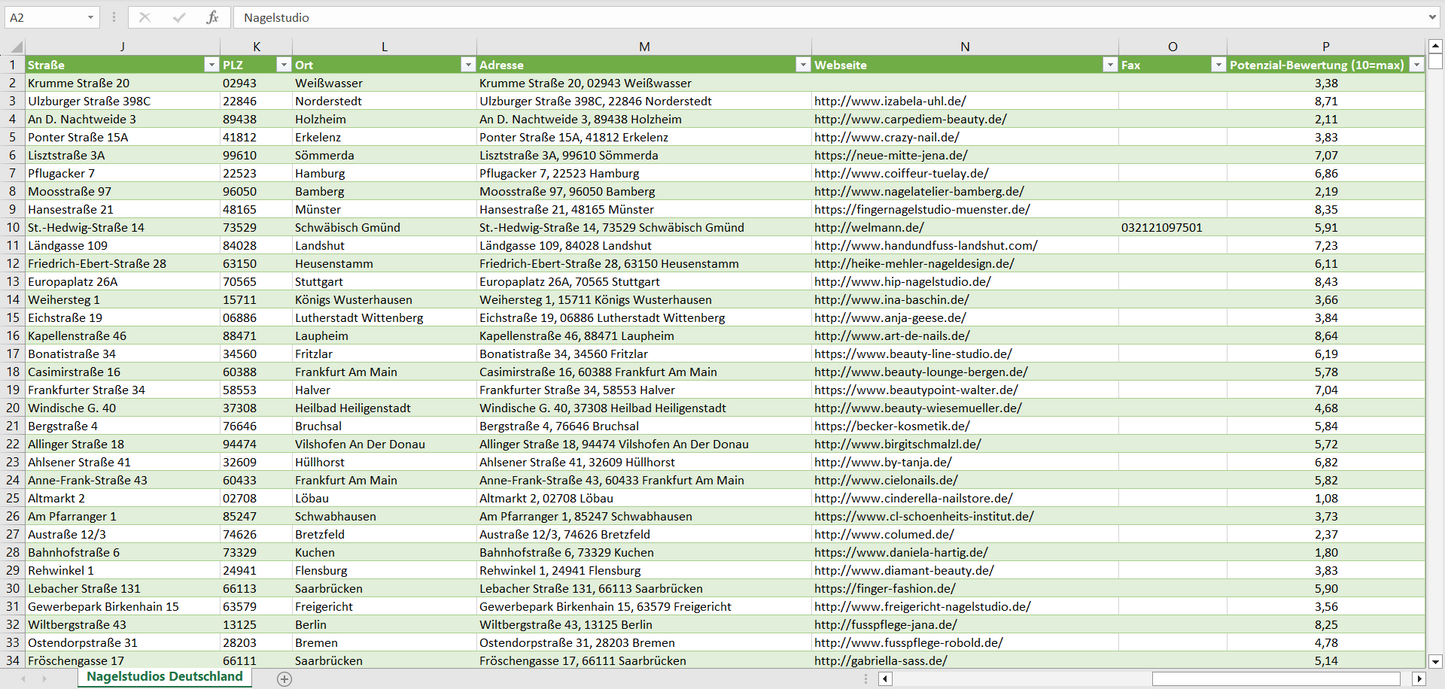Open the Straße column filter dropdown
The height and width of the screenshot is (689, 1445).
(x=211, y=65)
